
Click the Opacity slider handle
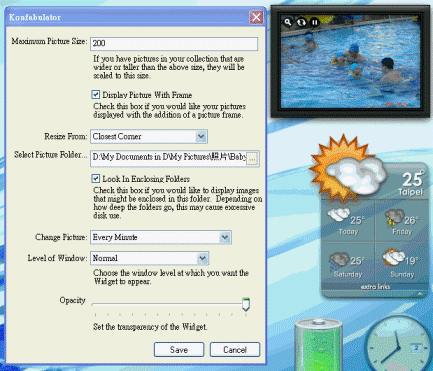(246, 304)
